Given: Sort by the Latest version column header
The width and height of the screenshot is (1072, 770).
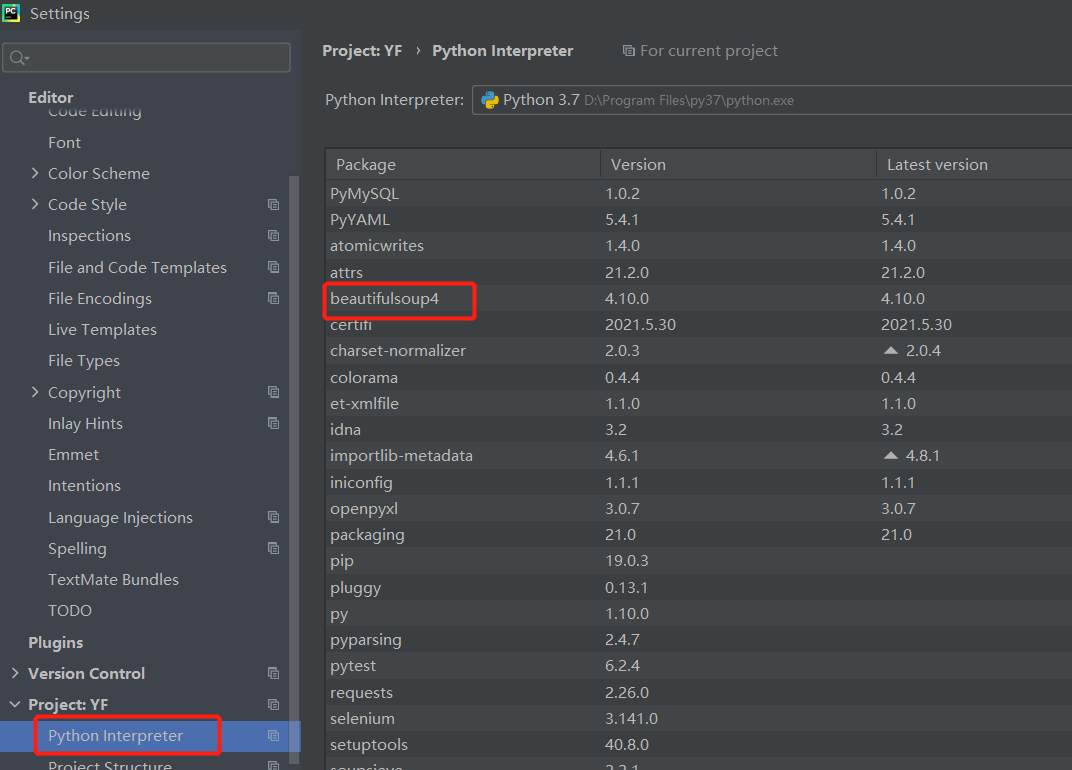Looking at the screenshot, I should 974,165.
